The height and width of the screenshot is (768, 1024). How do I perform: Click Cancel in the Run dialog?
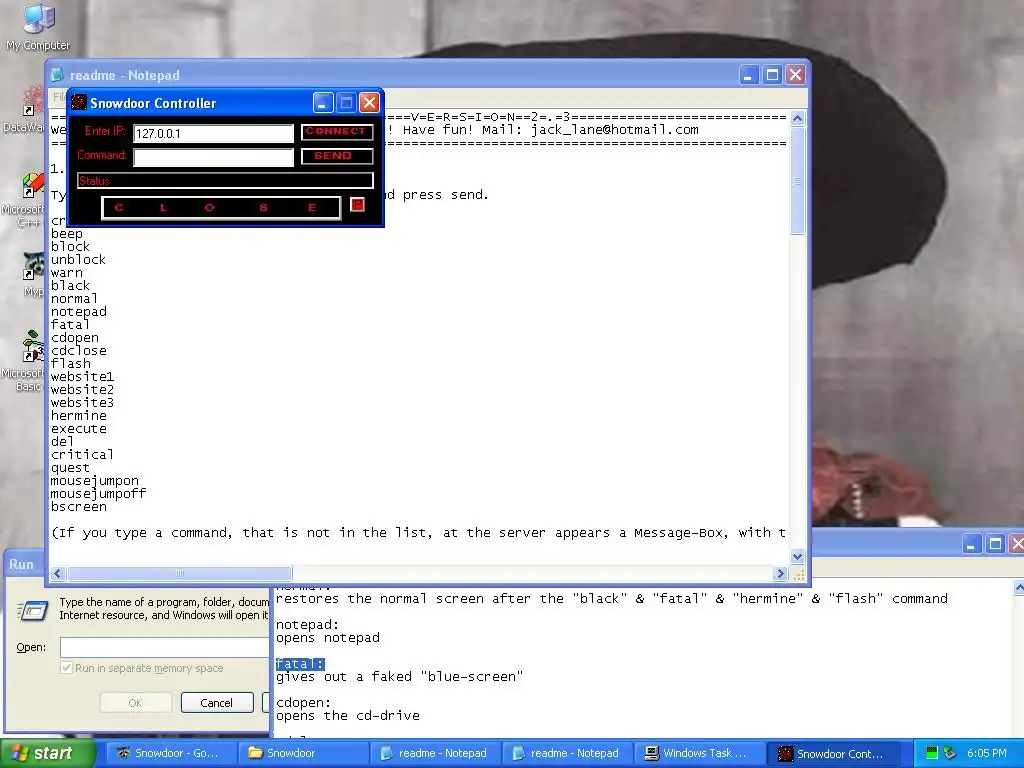[217, 703]
